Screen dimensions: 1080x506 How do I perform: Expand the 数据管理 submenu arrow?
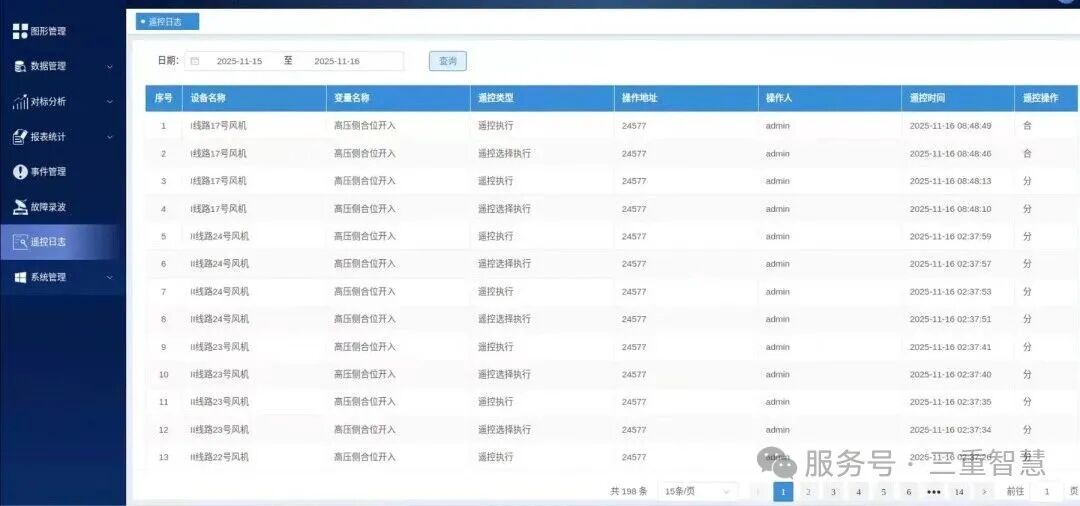point(110,67)
